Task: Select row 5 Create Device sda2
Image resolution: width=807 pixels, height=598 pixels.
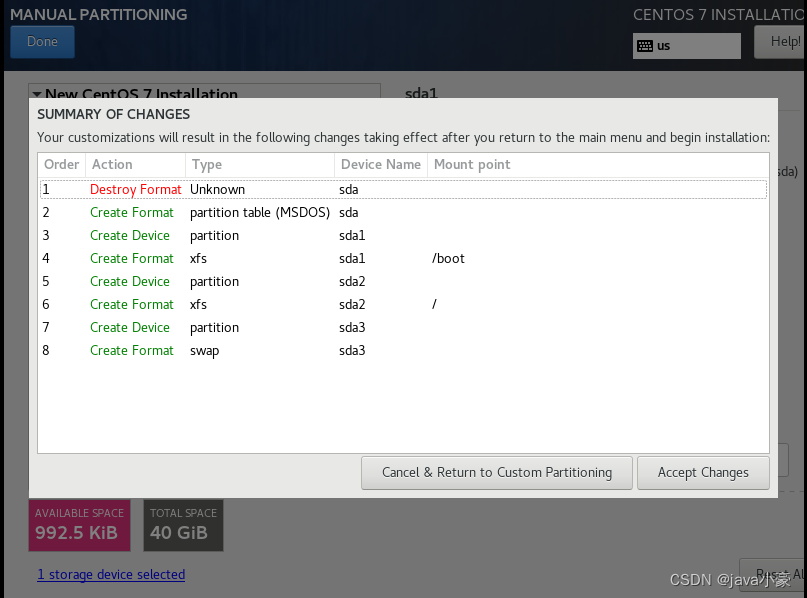Action: click(x=404, y=282)
